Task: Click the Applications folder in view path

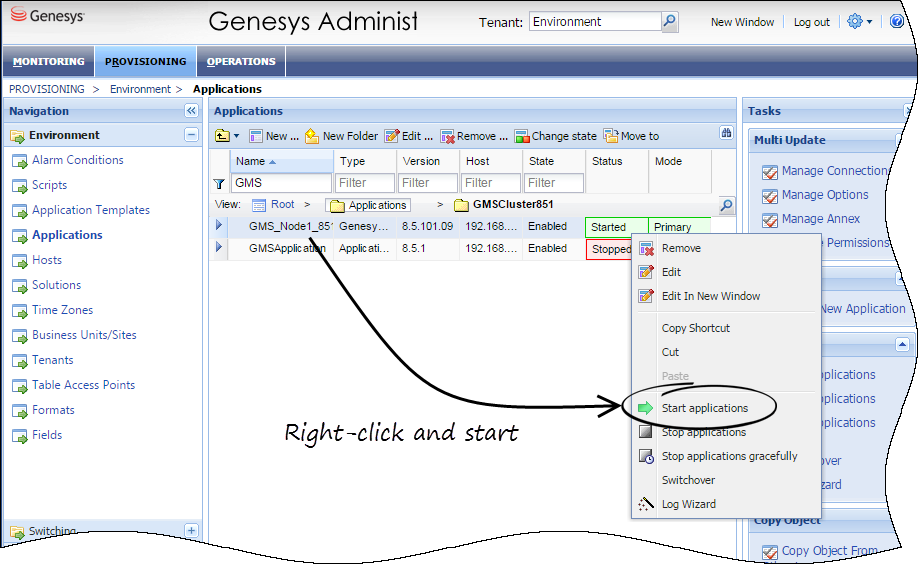Action: pyautogui.click(x=369, y=205)
